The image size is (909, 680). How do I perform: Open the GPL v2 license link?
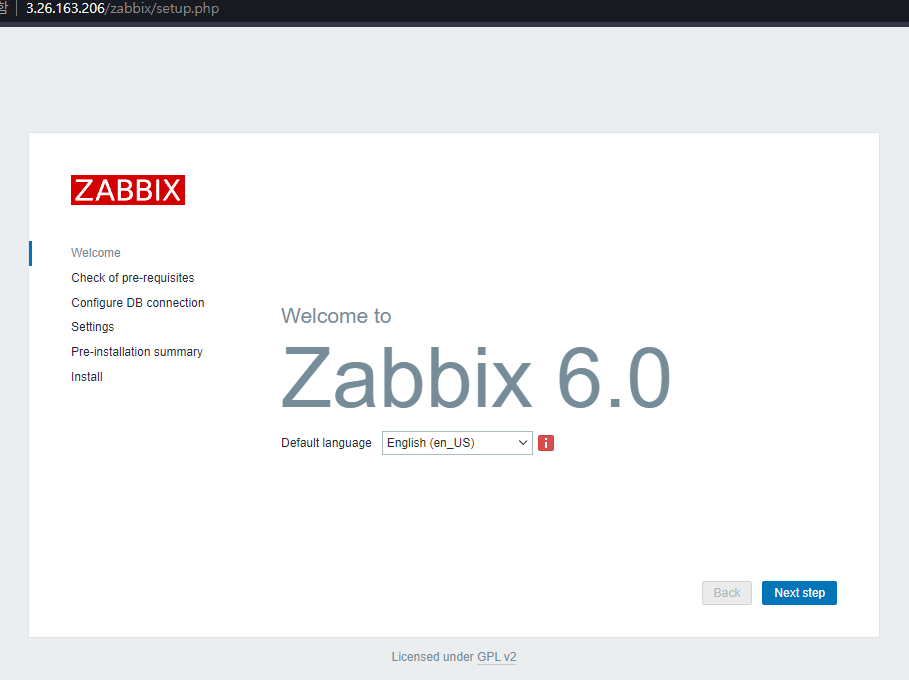496,657
